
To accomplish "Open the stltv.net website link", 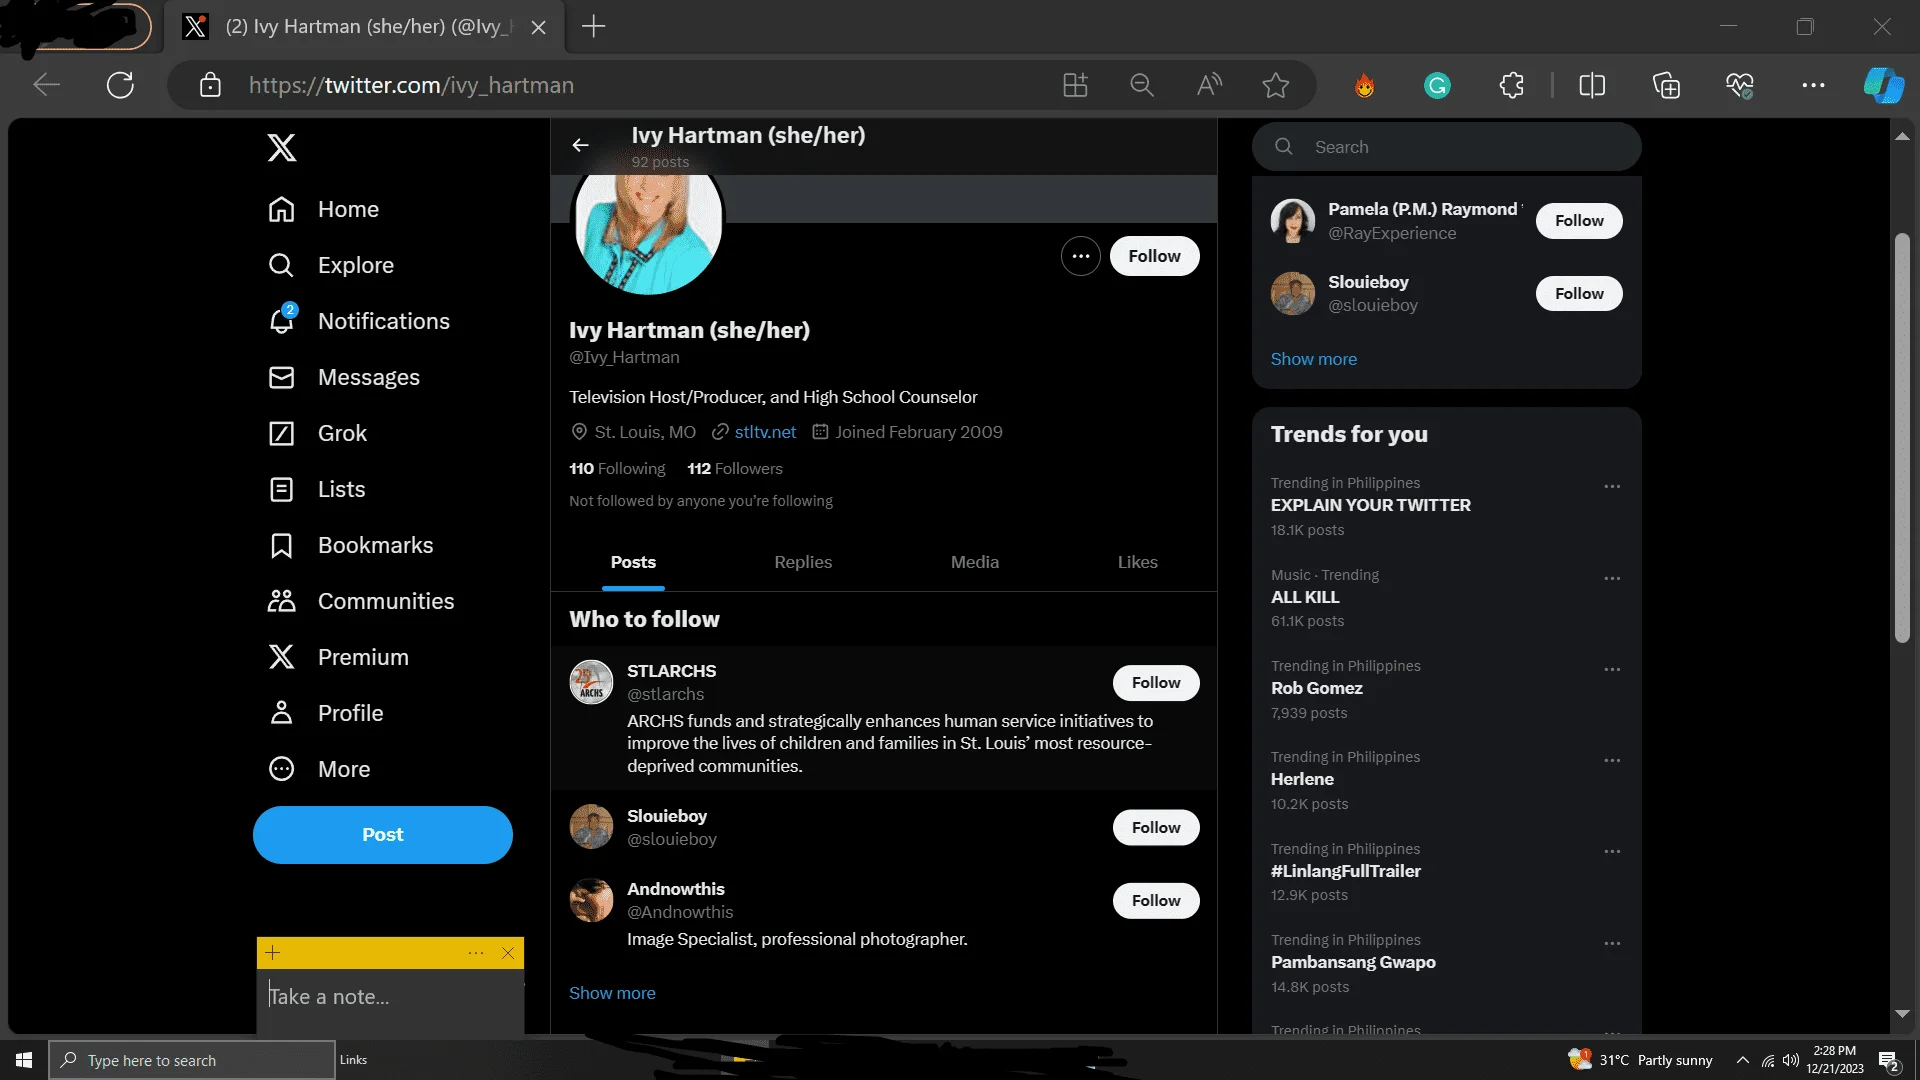I will click(x=765, y=432).
